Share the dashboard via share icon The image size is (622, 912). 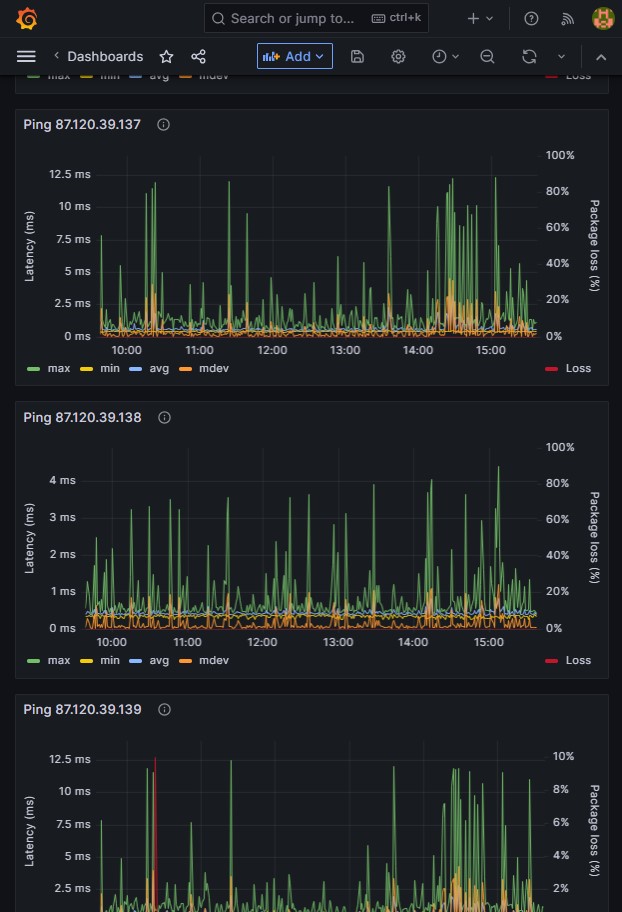pyautogui.click(x=198, y=56)
